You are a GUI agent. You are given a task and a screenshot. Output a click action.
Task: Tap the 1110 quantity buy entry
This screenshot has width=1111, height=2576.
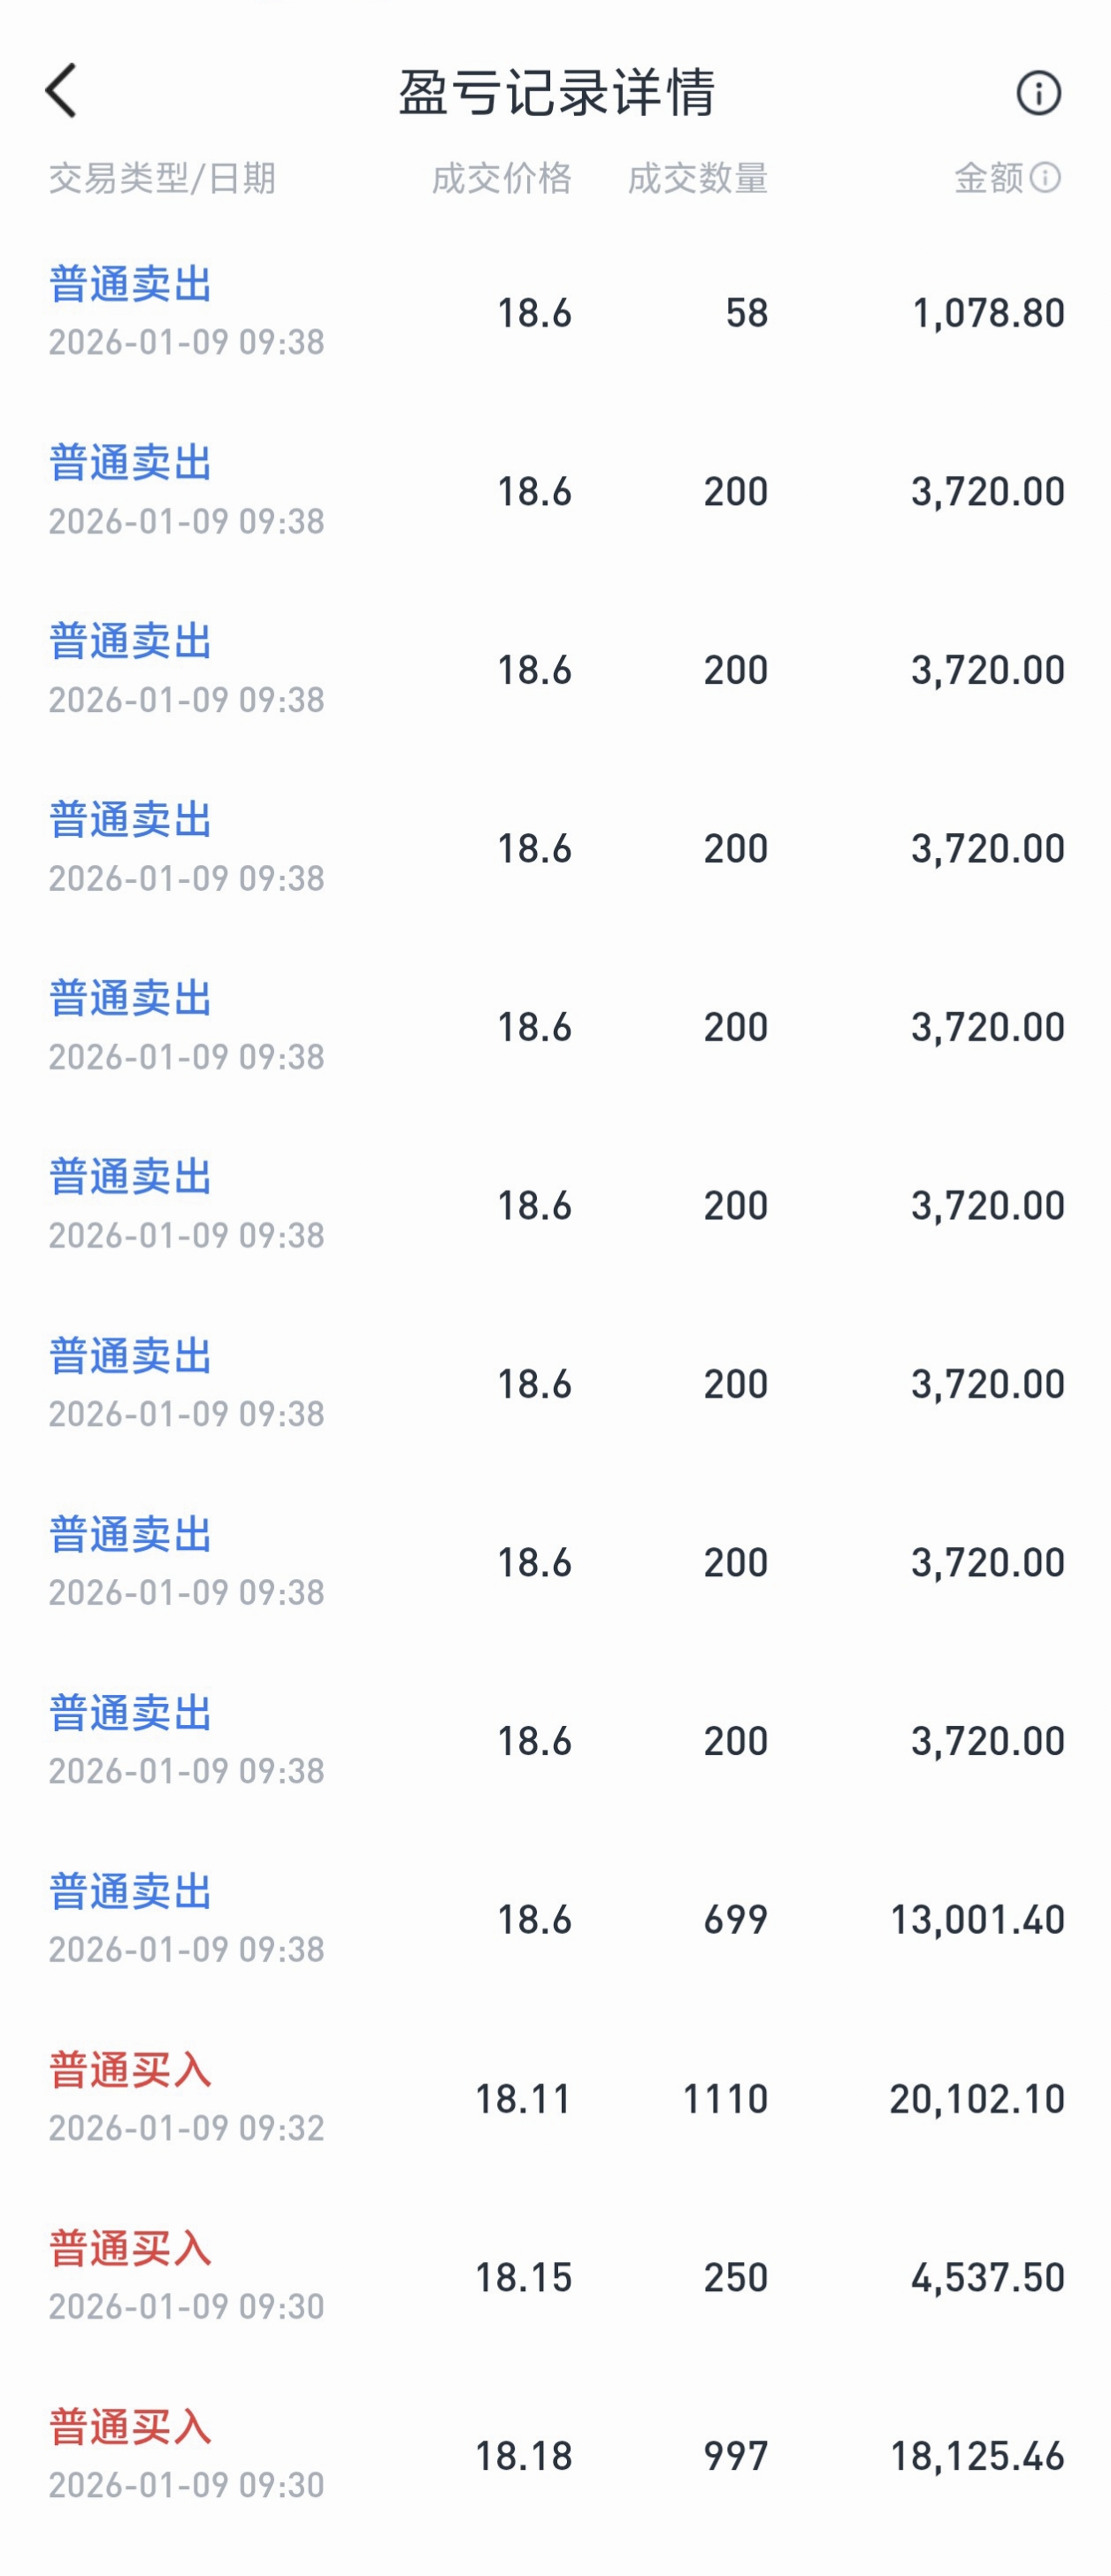725,2099
